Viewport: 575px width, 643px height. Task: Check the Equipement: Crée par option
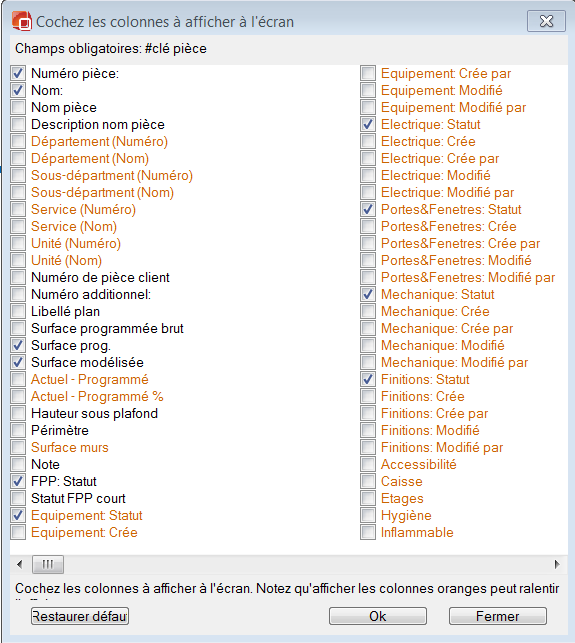(x=368, y=73)
